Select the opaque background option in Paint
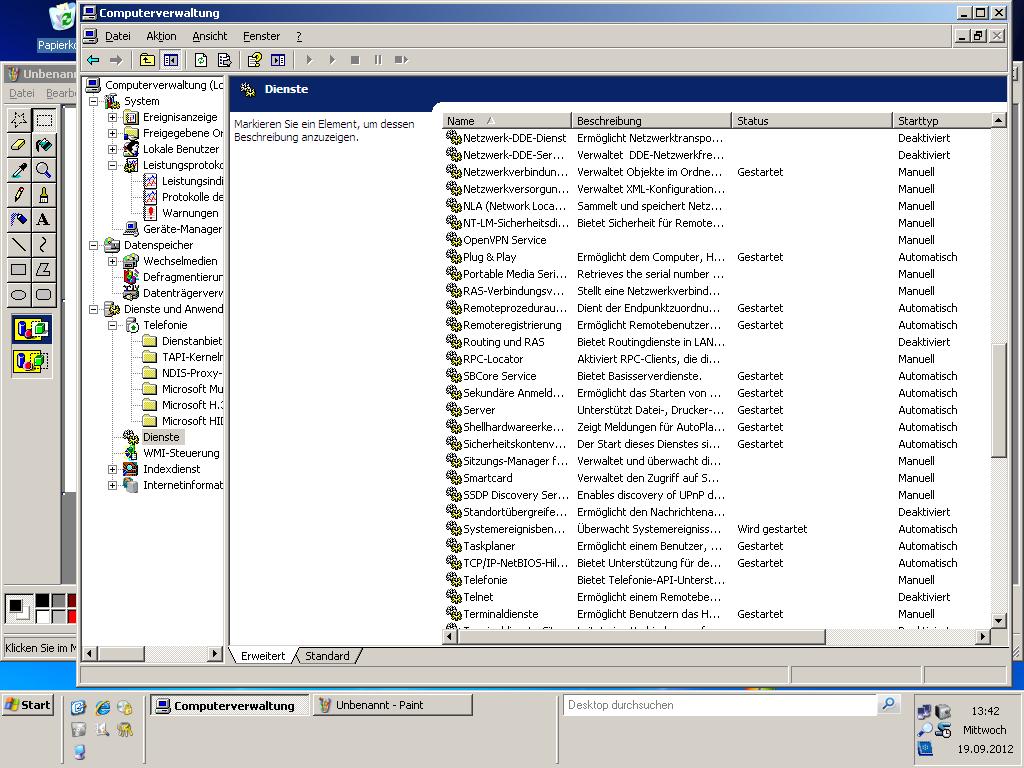Viewport: 1024px width, 768px height. tap(32, 329)
